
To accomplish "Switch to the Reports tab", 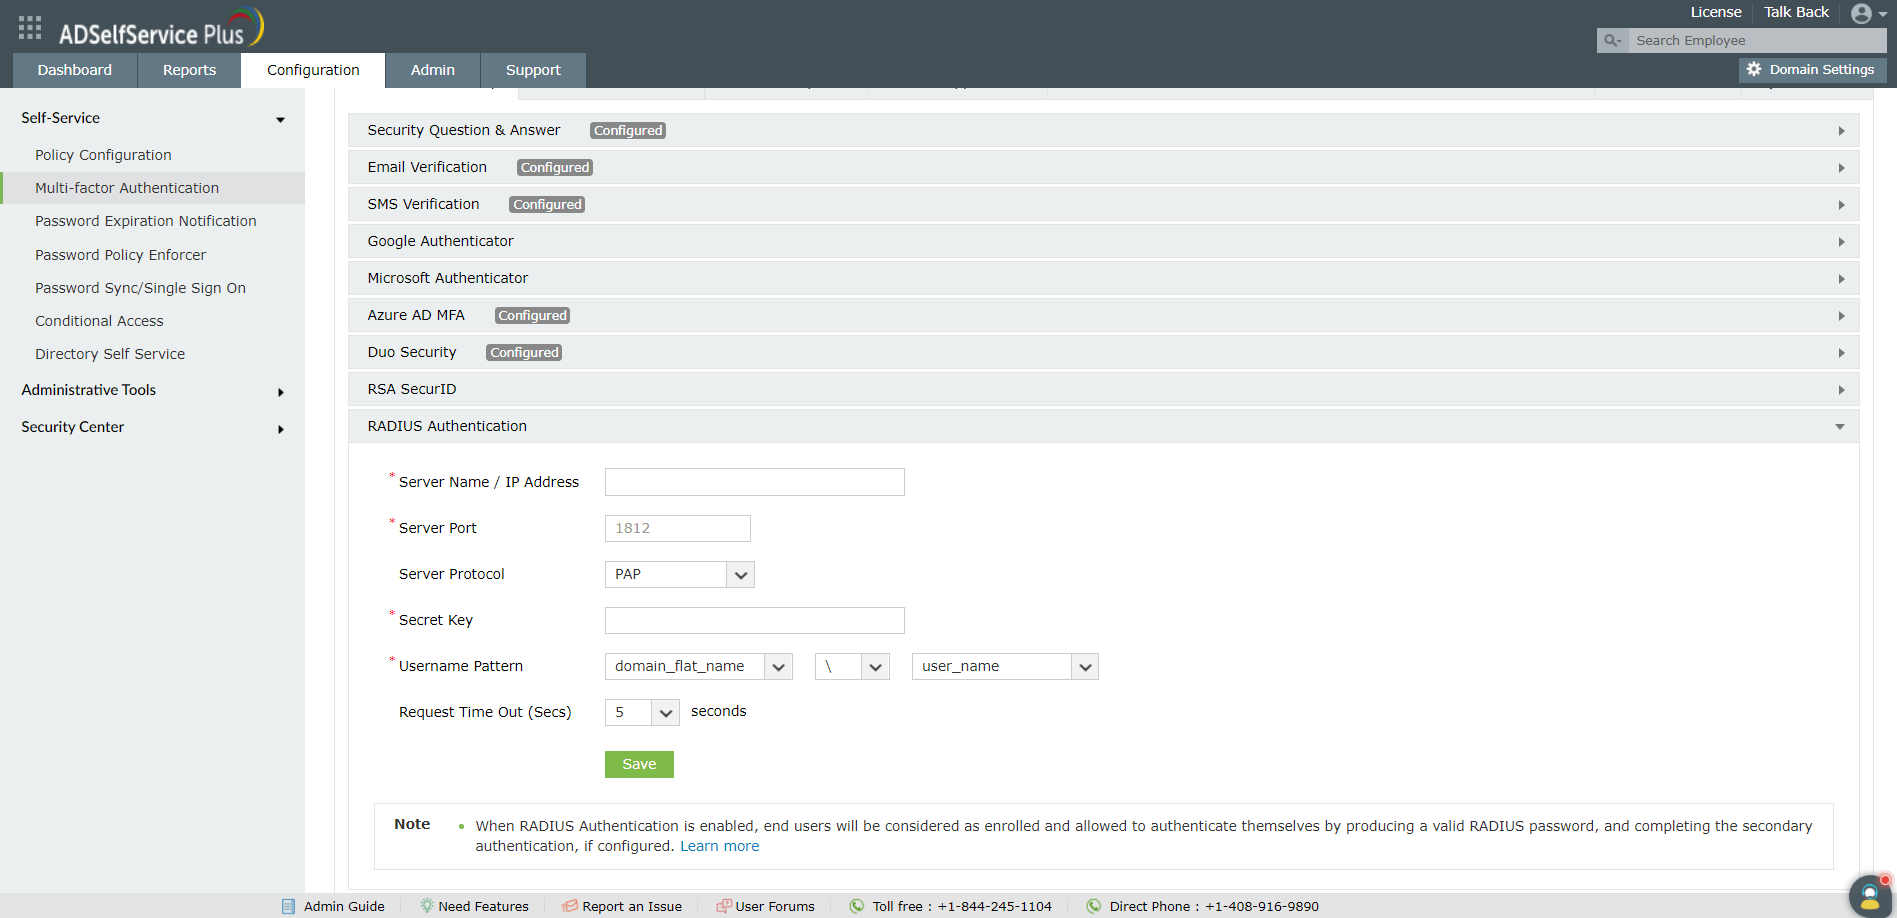I will pyautogui.click(x=189, y=70).
